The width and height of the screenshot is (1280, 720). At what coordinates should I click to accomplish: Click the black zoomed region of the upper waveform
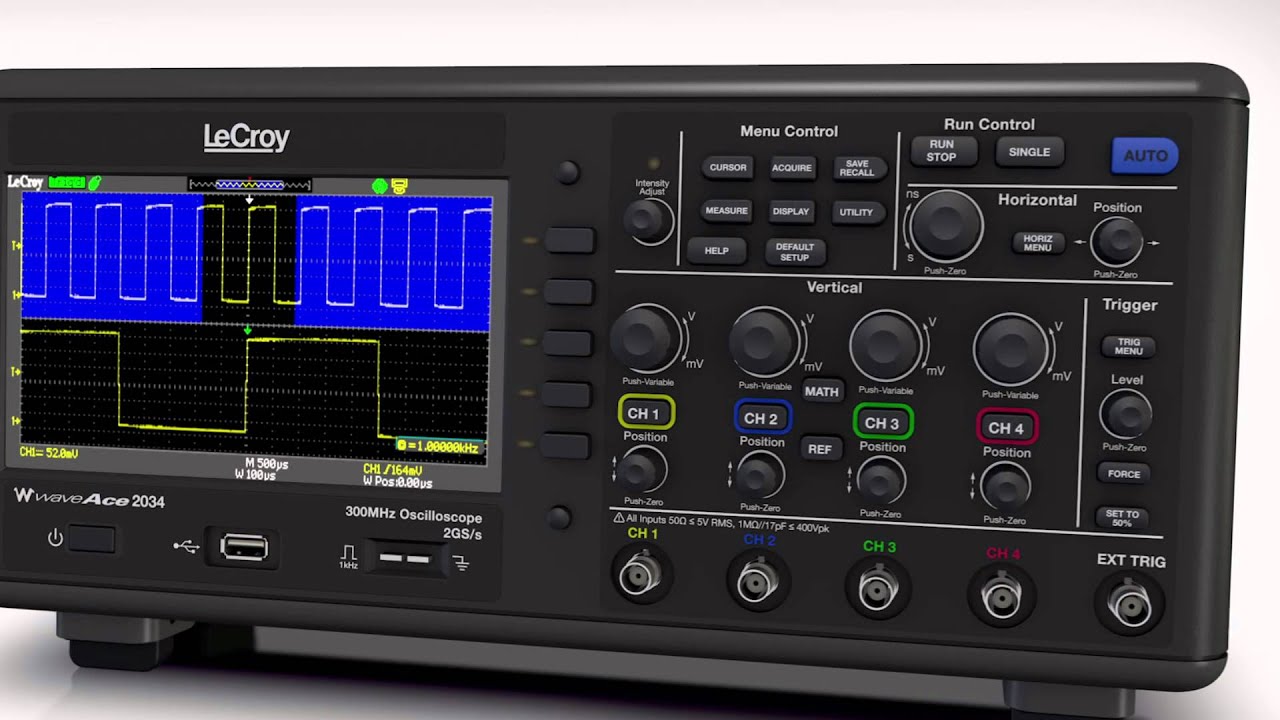(249, 260)
